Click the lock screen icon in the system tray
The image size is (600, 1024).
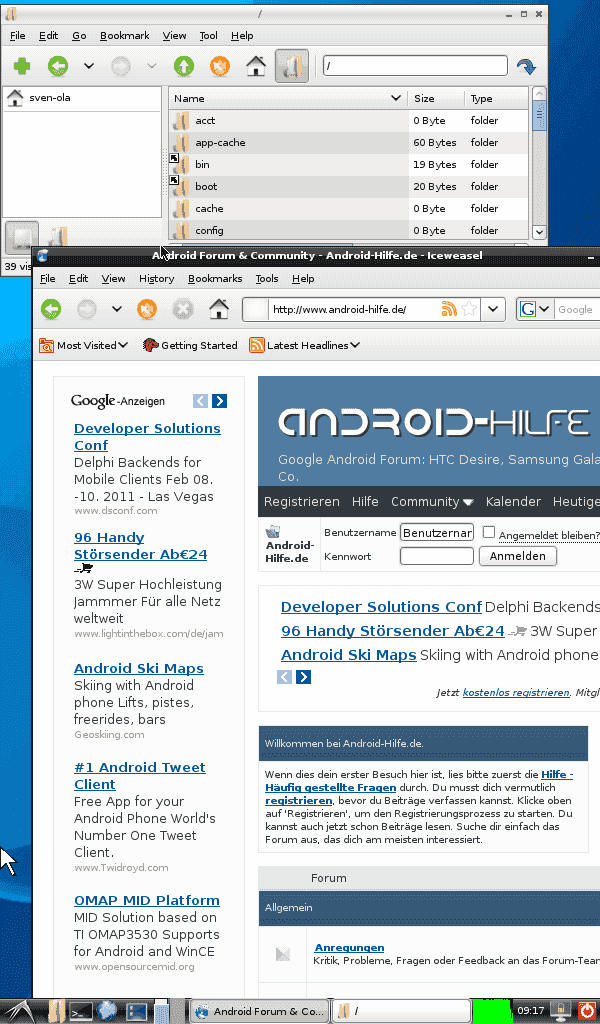click(561, 1010)
